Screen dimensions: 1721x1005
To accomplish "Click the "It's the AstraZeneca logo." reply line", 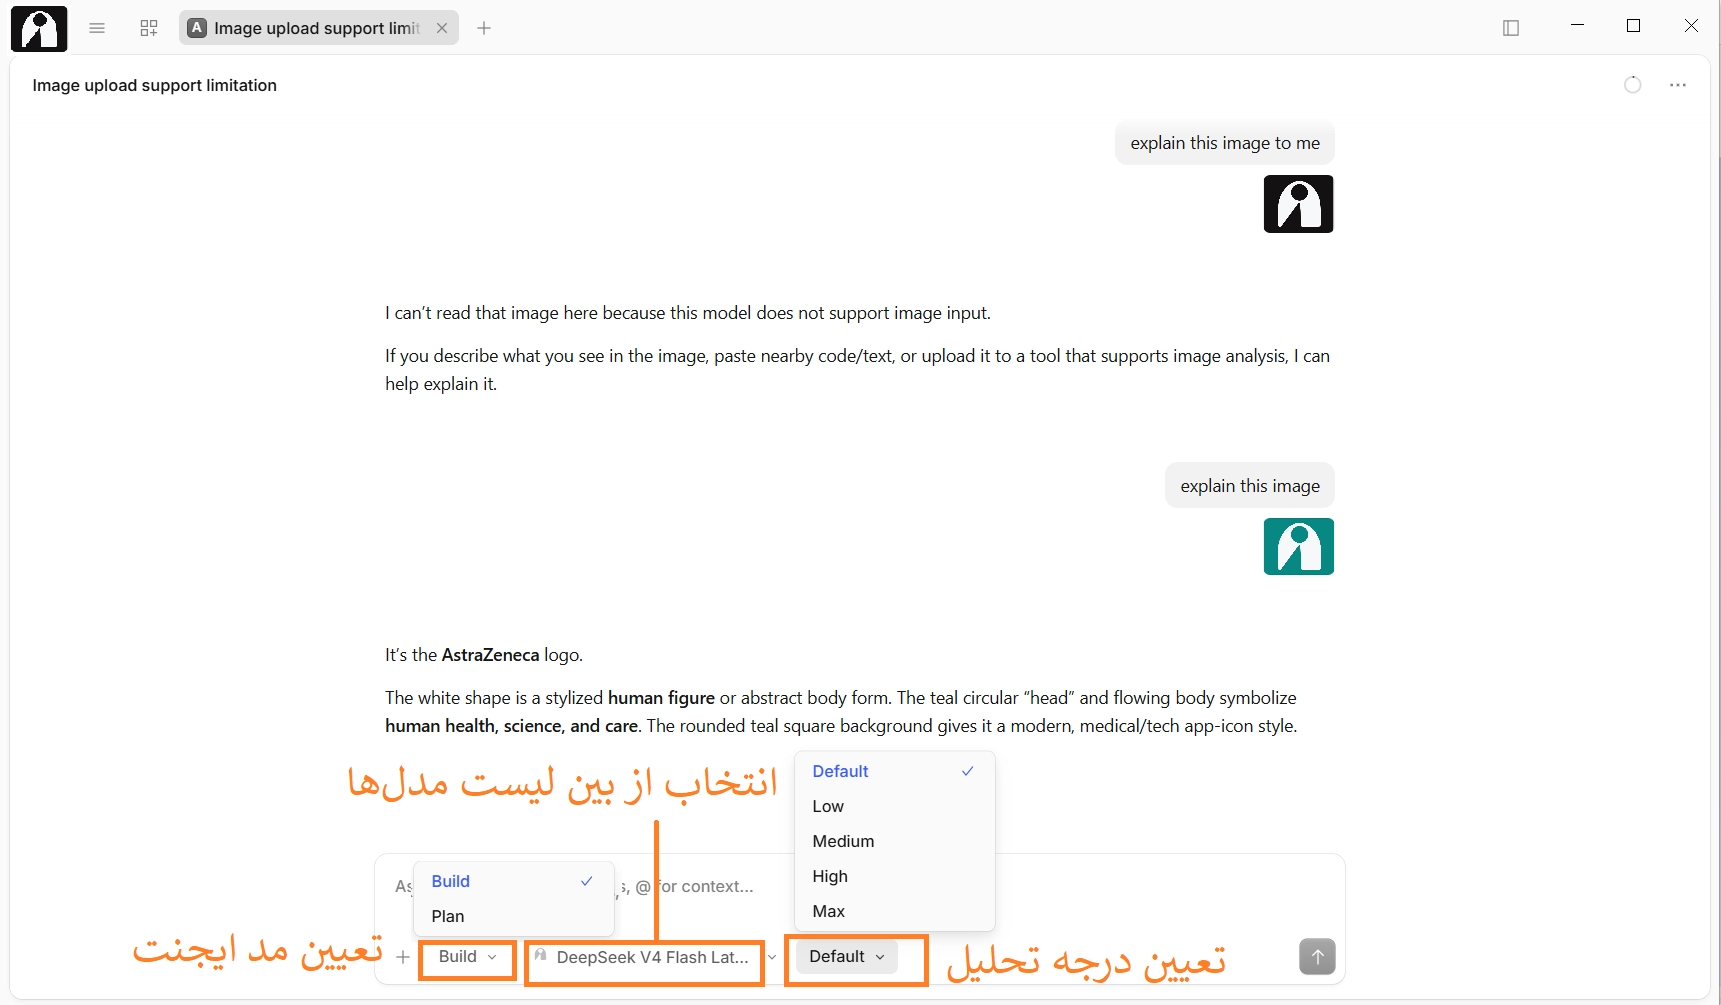I will pos(484,655).
